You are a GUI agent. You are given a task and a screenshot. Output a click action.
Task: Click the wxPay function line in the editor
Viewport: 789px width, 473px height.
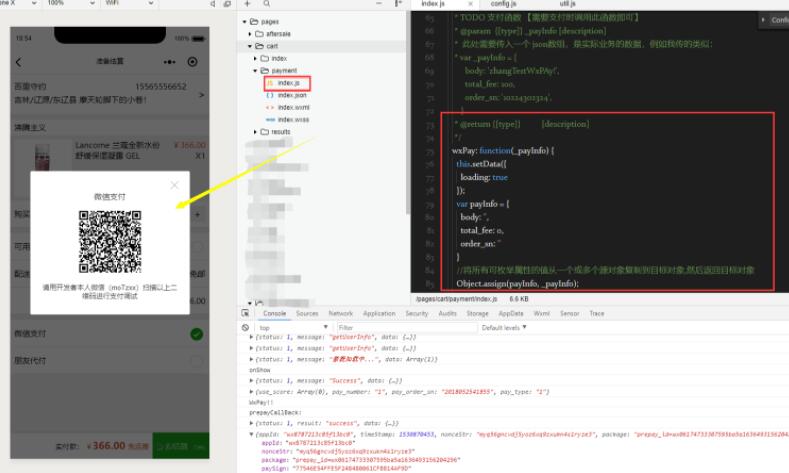click(x=503, y=150)
